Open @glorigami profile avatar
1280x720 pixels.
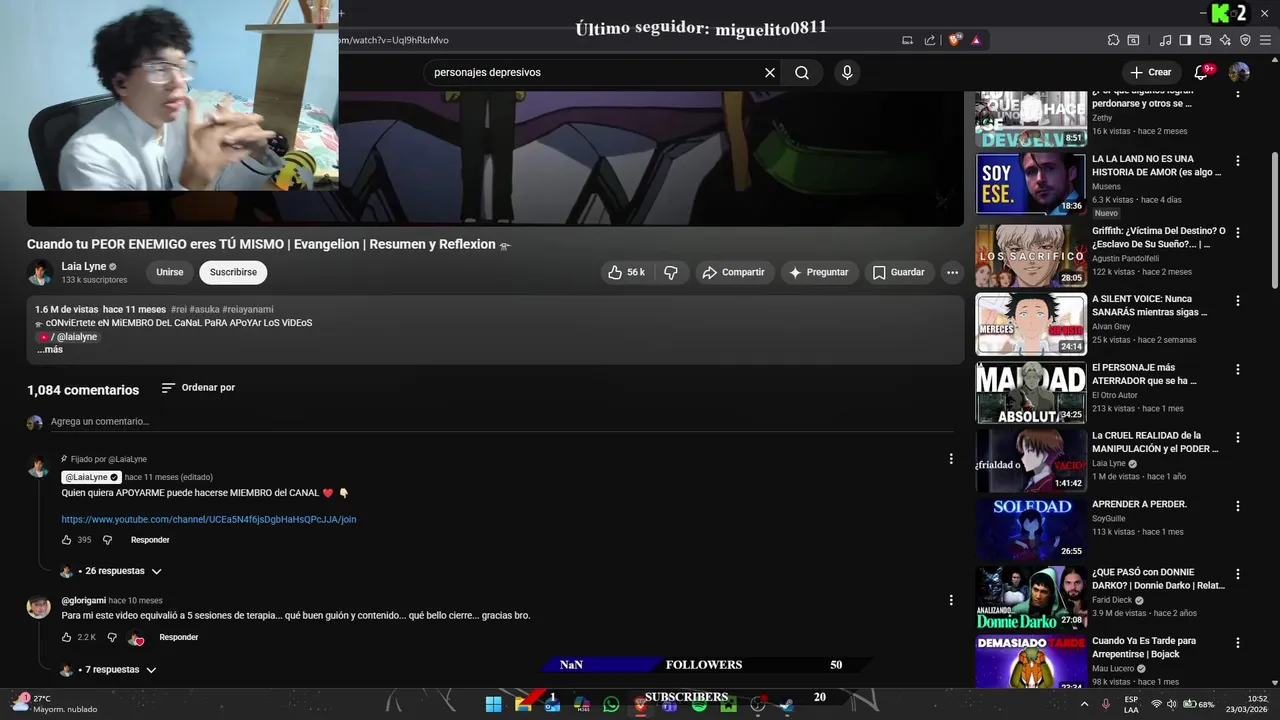pyautogui.click(x=39, y=607)
